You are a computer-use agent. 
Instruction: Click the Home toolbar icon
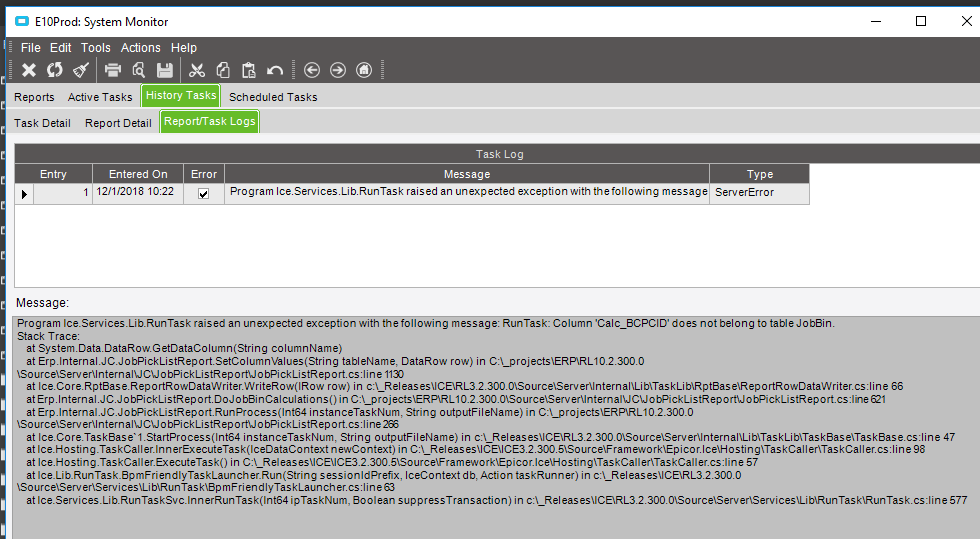(x=364, y=70)
